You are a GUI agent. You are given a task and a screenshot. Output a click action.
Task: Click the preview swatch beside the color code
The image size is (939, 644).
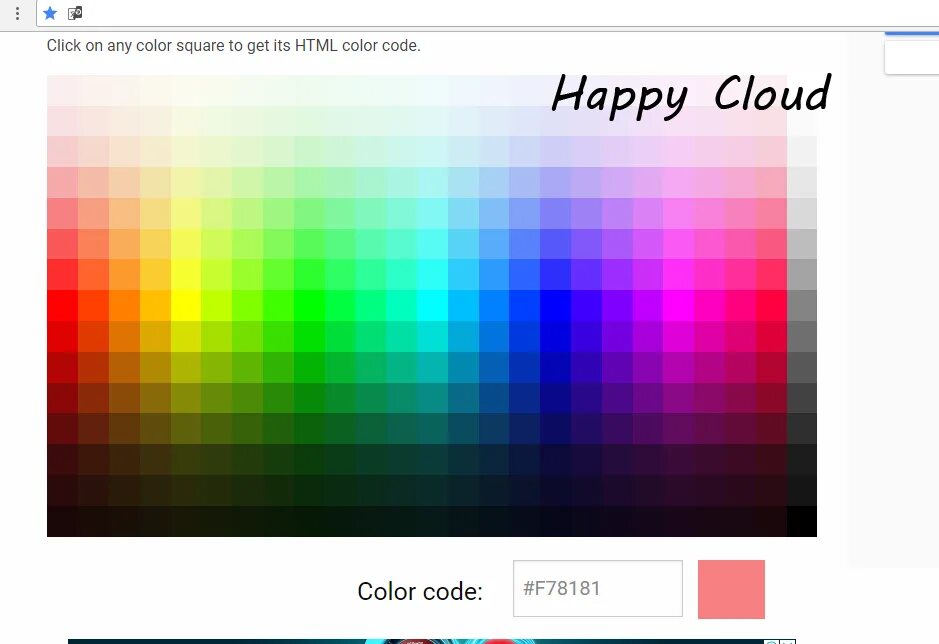click(731, 589)
